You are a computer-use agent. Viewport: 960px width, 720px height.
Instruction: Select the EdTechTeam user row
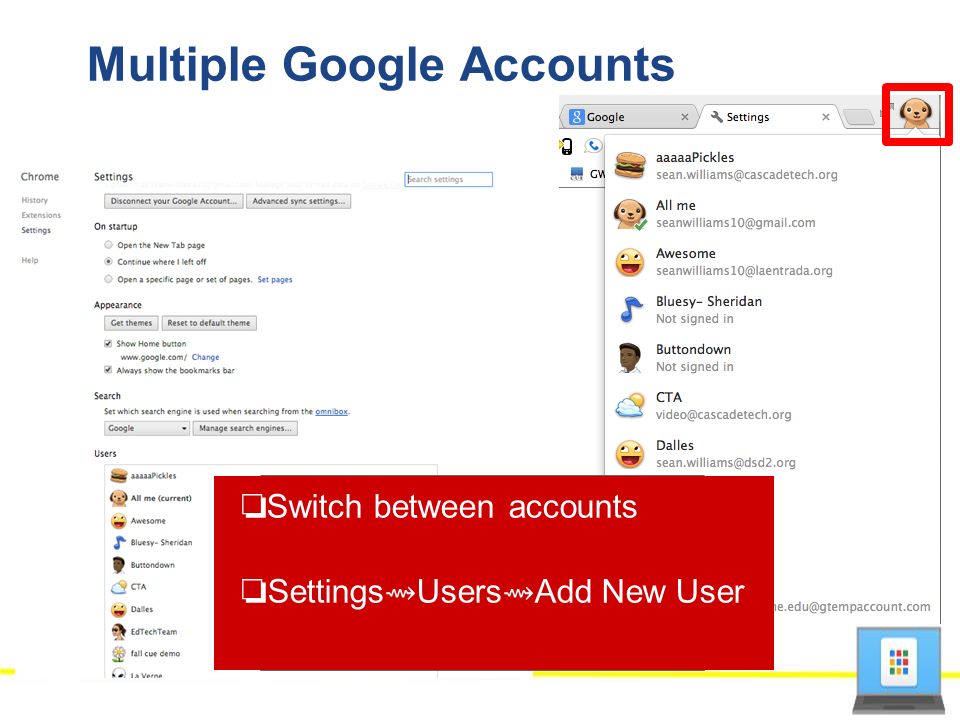coord(160,631)
